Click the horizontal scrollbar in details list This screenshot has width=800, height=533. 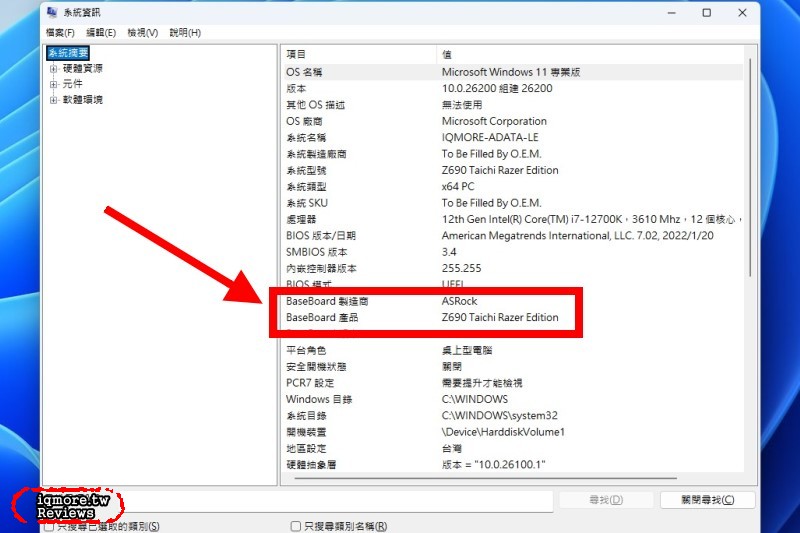(x=485, y=478)
